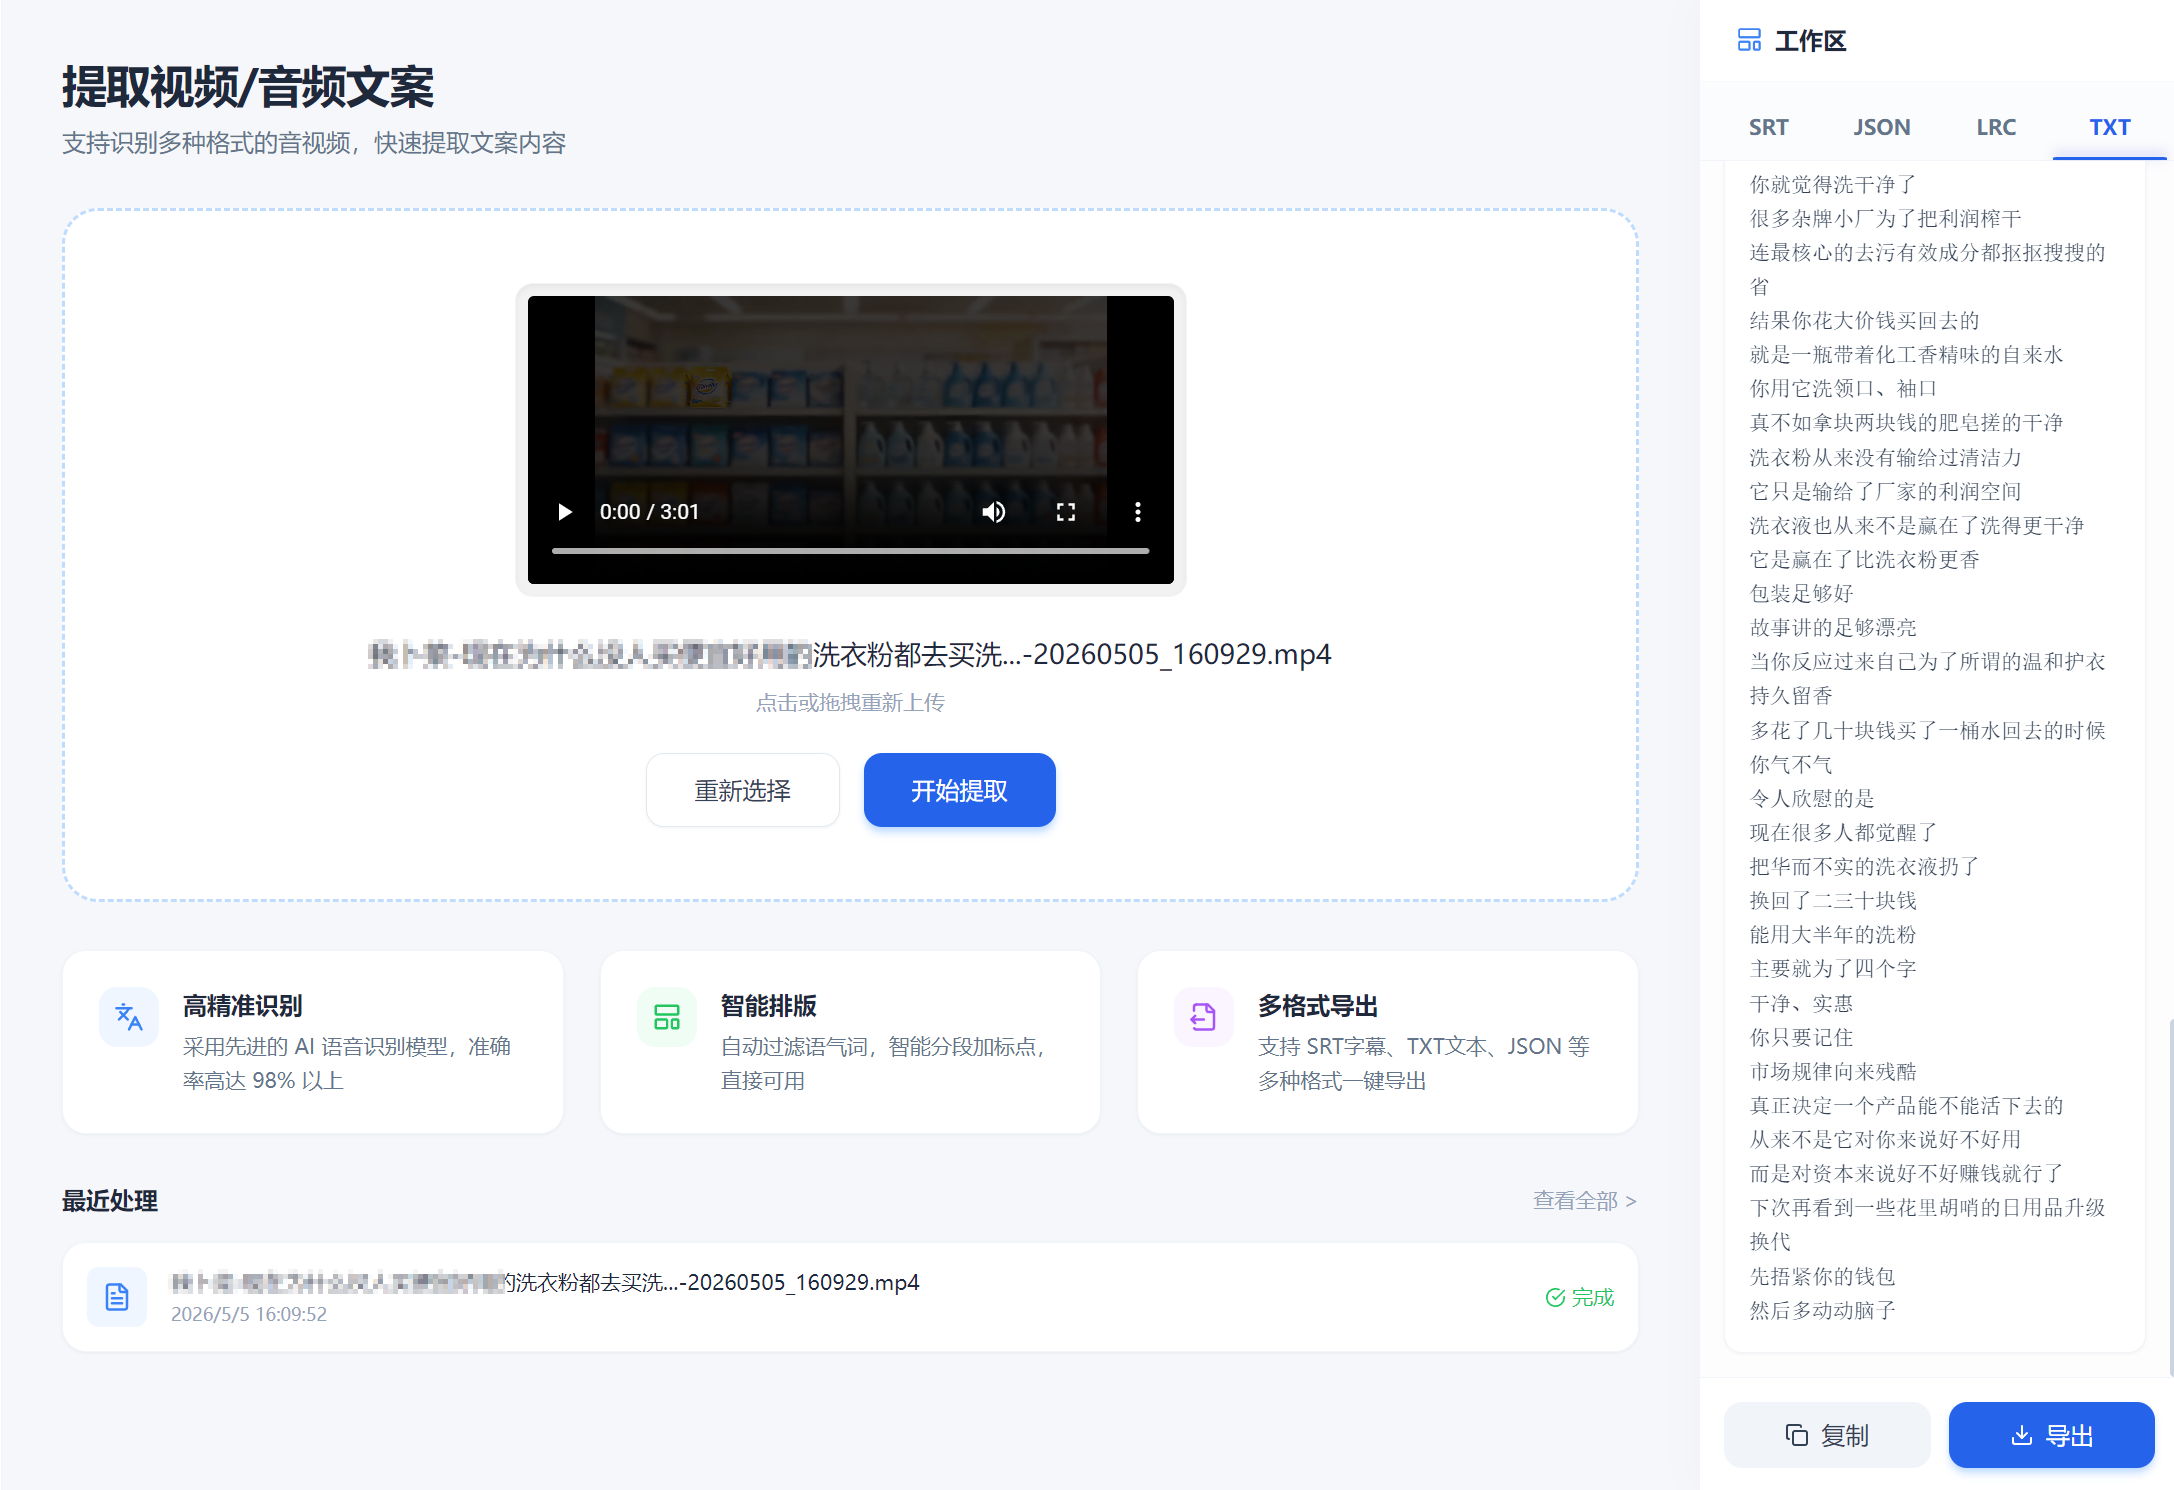Screen dimensions: 2174x1490
Task: Play the uploaded video
Action: pos(565,512)
